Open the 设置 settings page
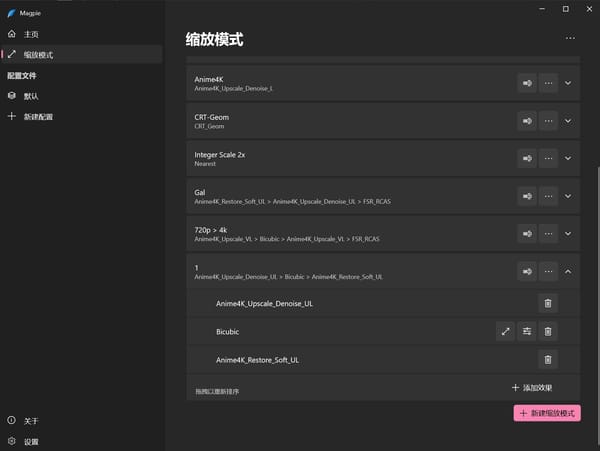The image size is (600, 451). point(31,441)
